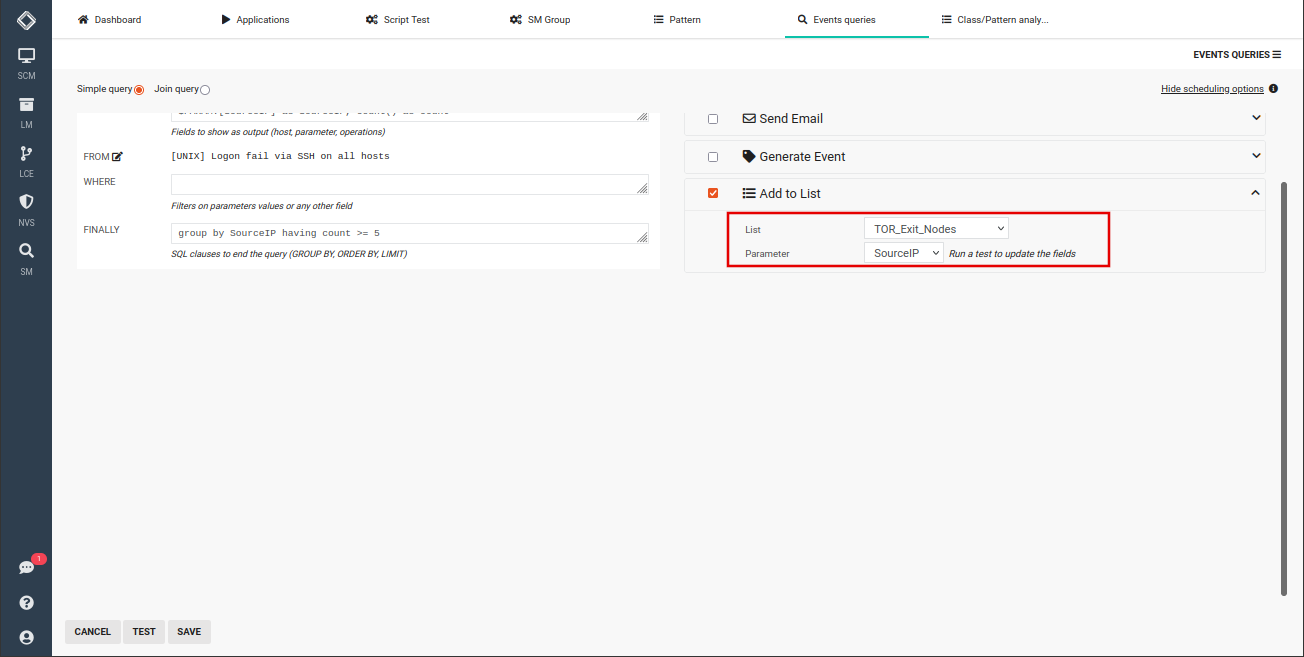The image size is (1304, 657).
Task: Open the chat bubble with notification badge
Action: [x=26, y=566]
